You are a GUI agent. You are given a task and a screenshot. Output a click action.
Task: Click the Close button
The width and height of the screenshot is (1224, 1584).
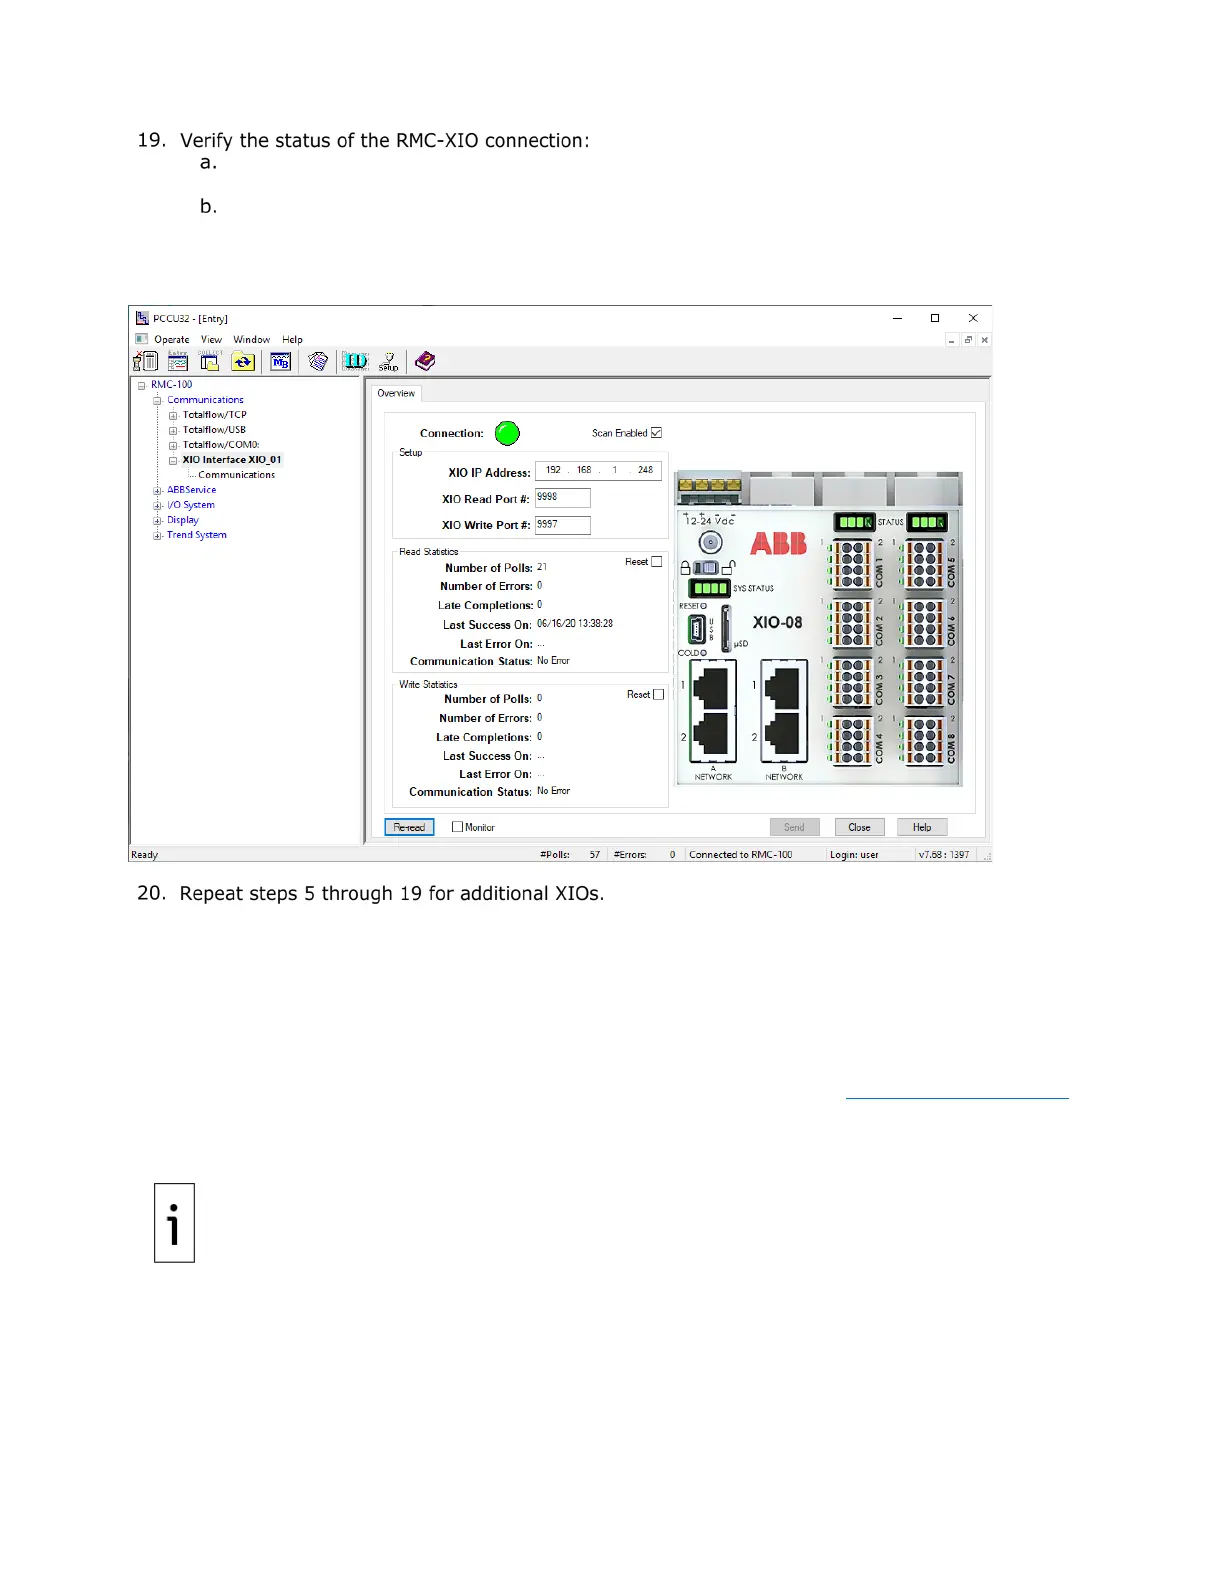tap(859, 827)
